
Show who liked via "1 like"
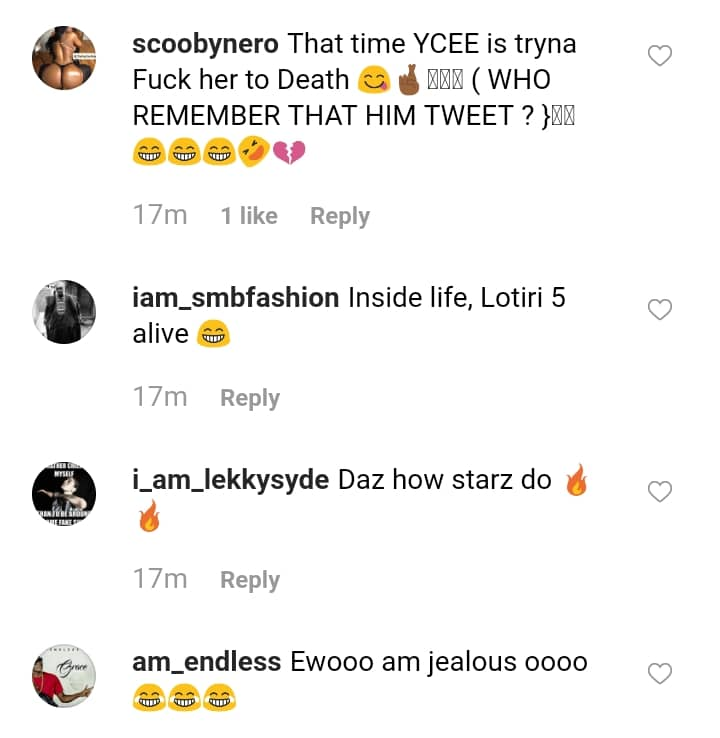point(249,216)
